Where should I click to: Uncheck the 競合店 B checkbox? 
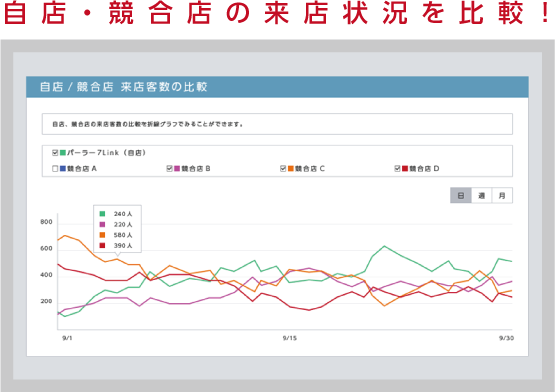pos(169,169)
